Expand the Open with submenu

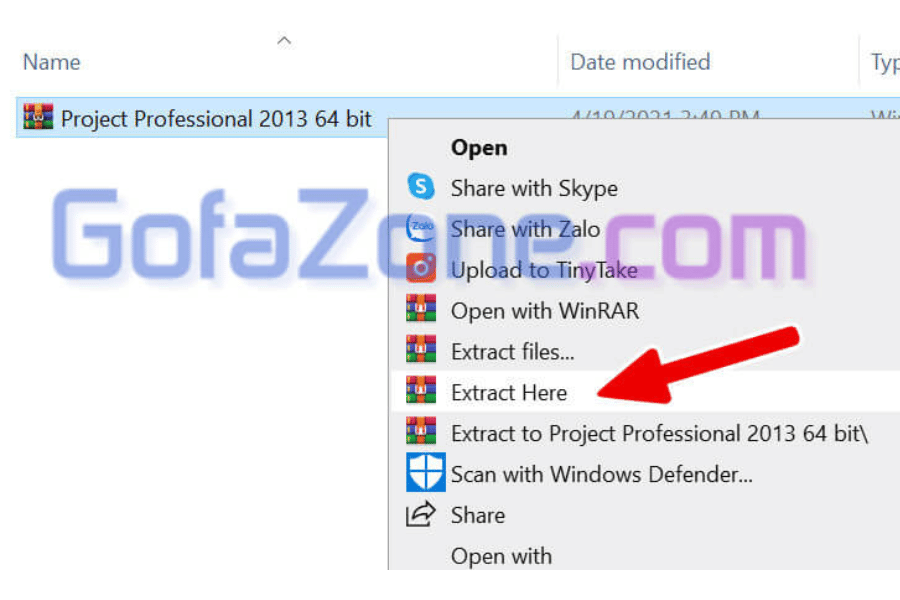501,556
